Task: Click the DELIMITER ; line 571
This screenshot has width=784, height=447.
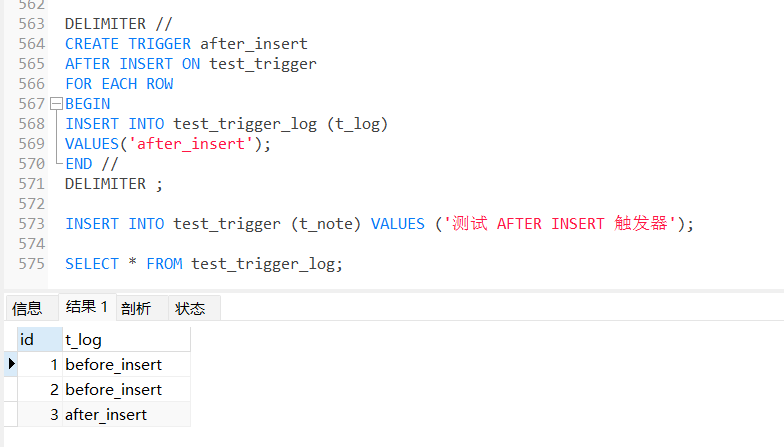Action: (x=114, y=184)
